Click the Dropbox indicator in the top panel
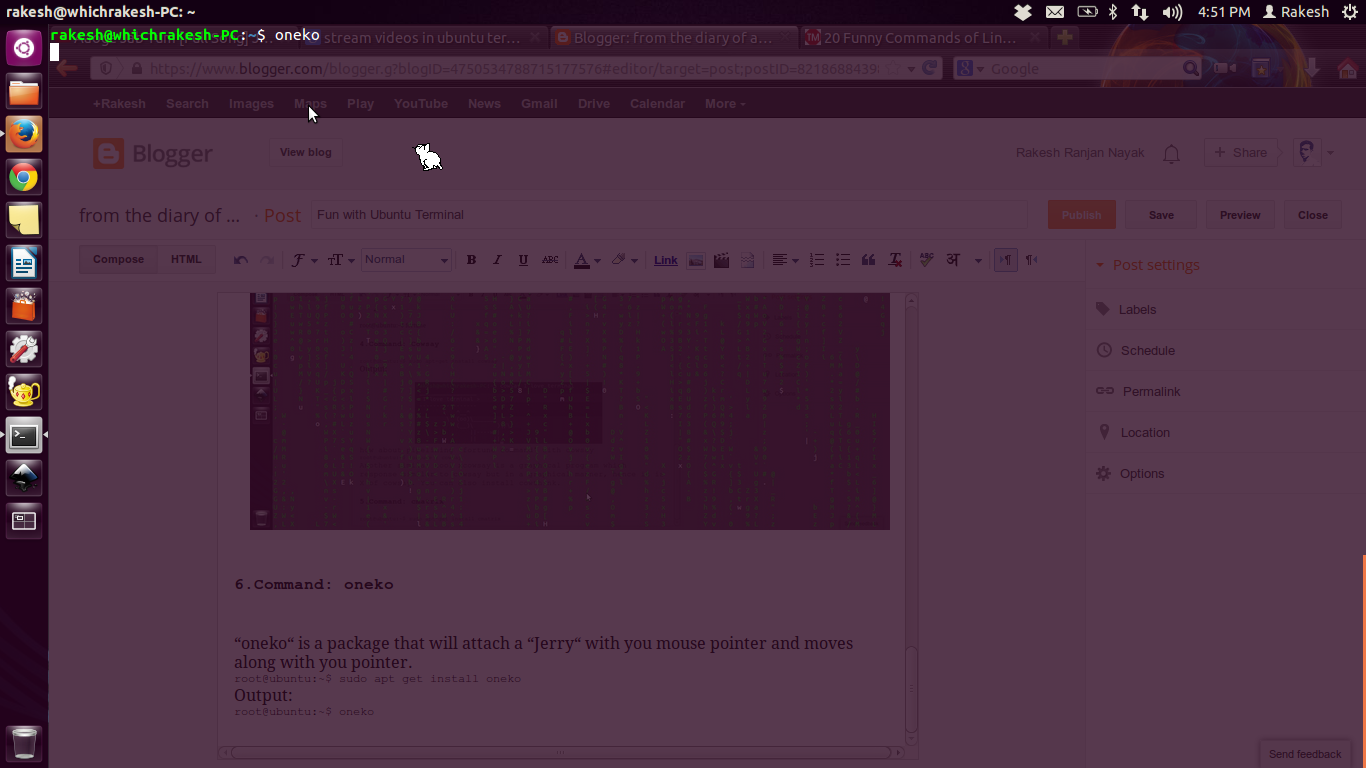Viewport: 1366px width, 768px height. click(1022, 12)
